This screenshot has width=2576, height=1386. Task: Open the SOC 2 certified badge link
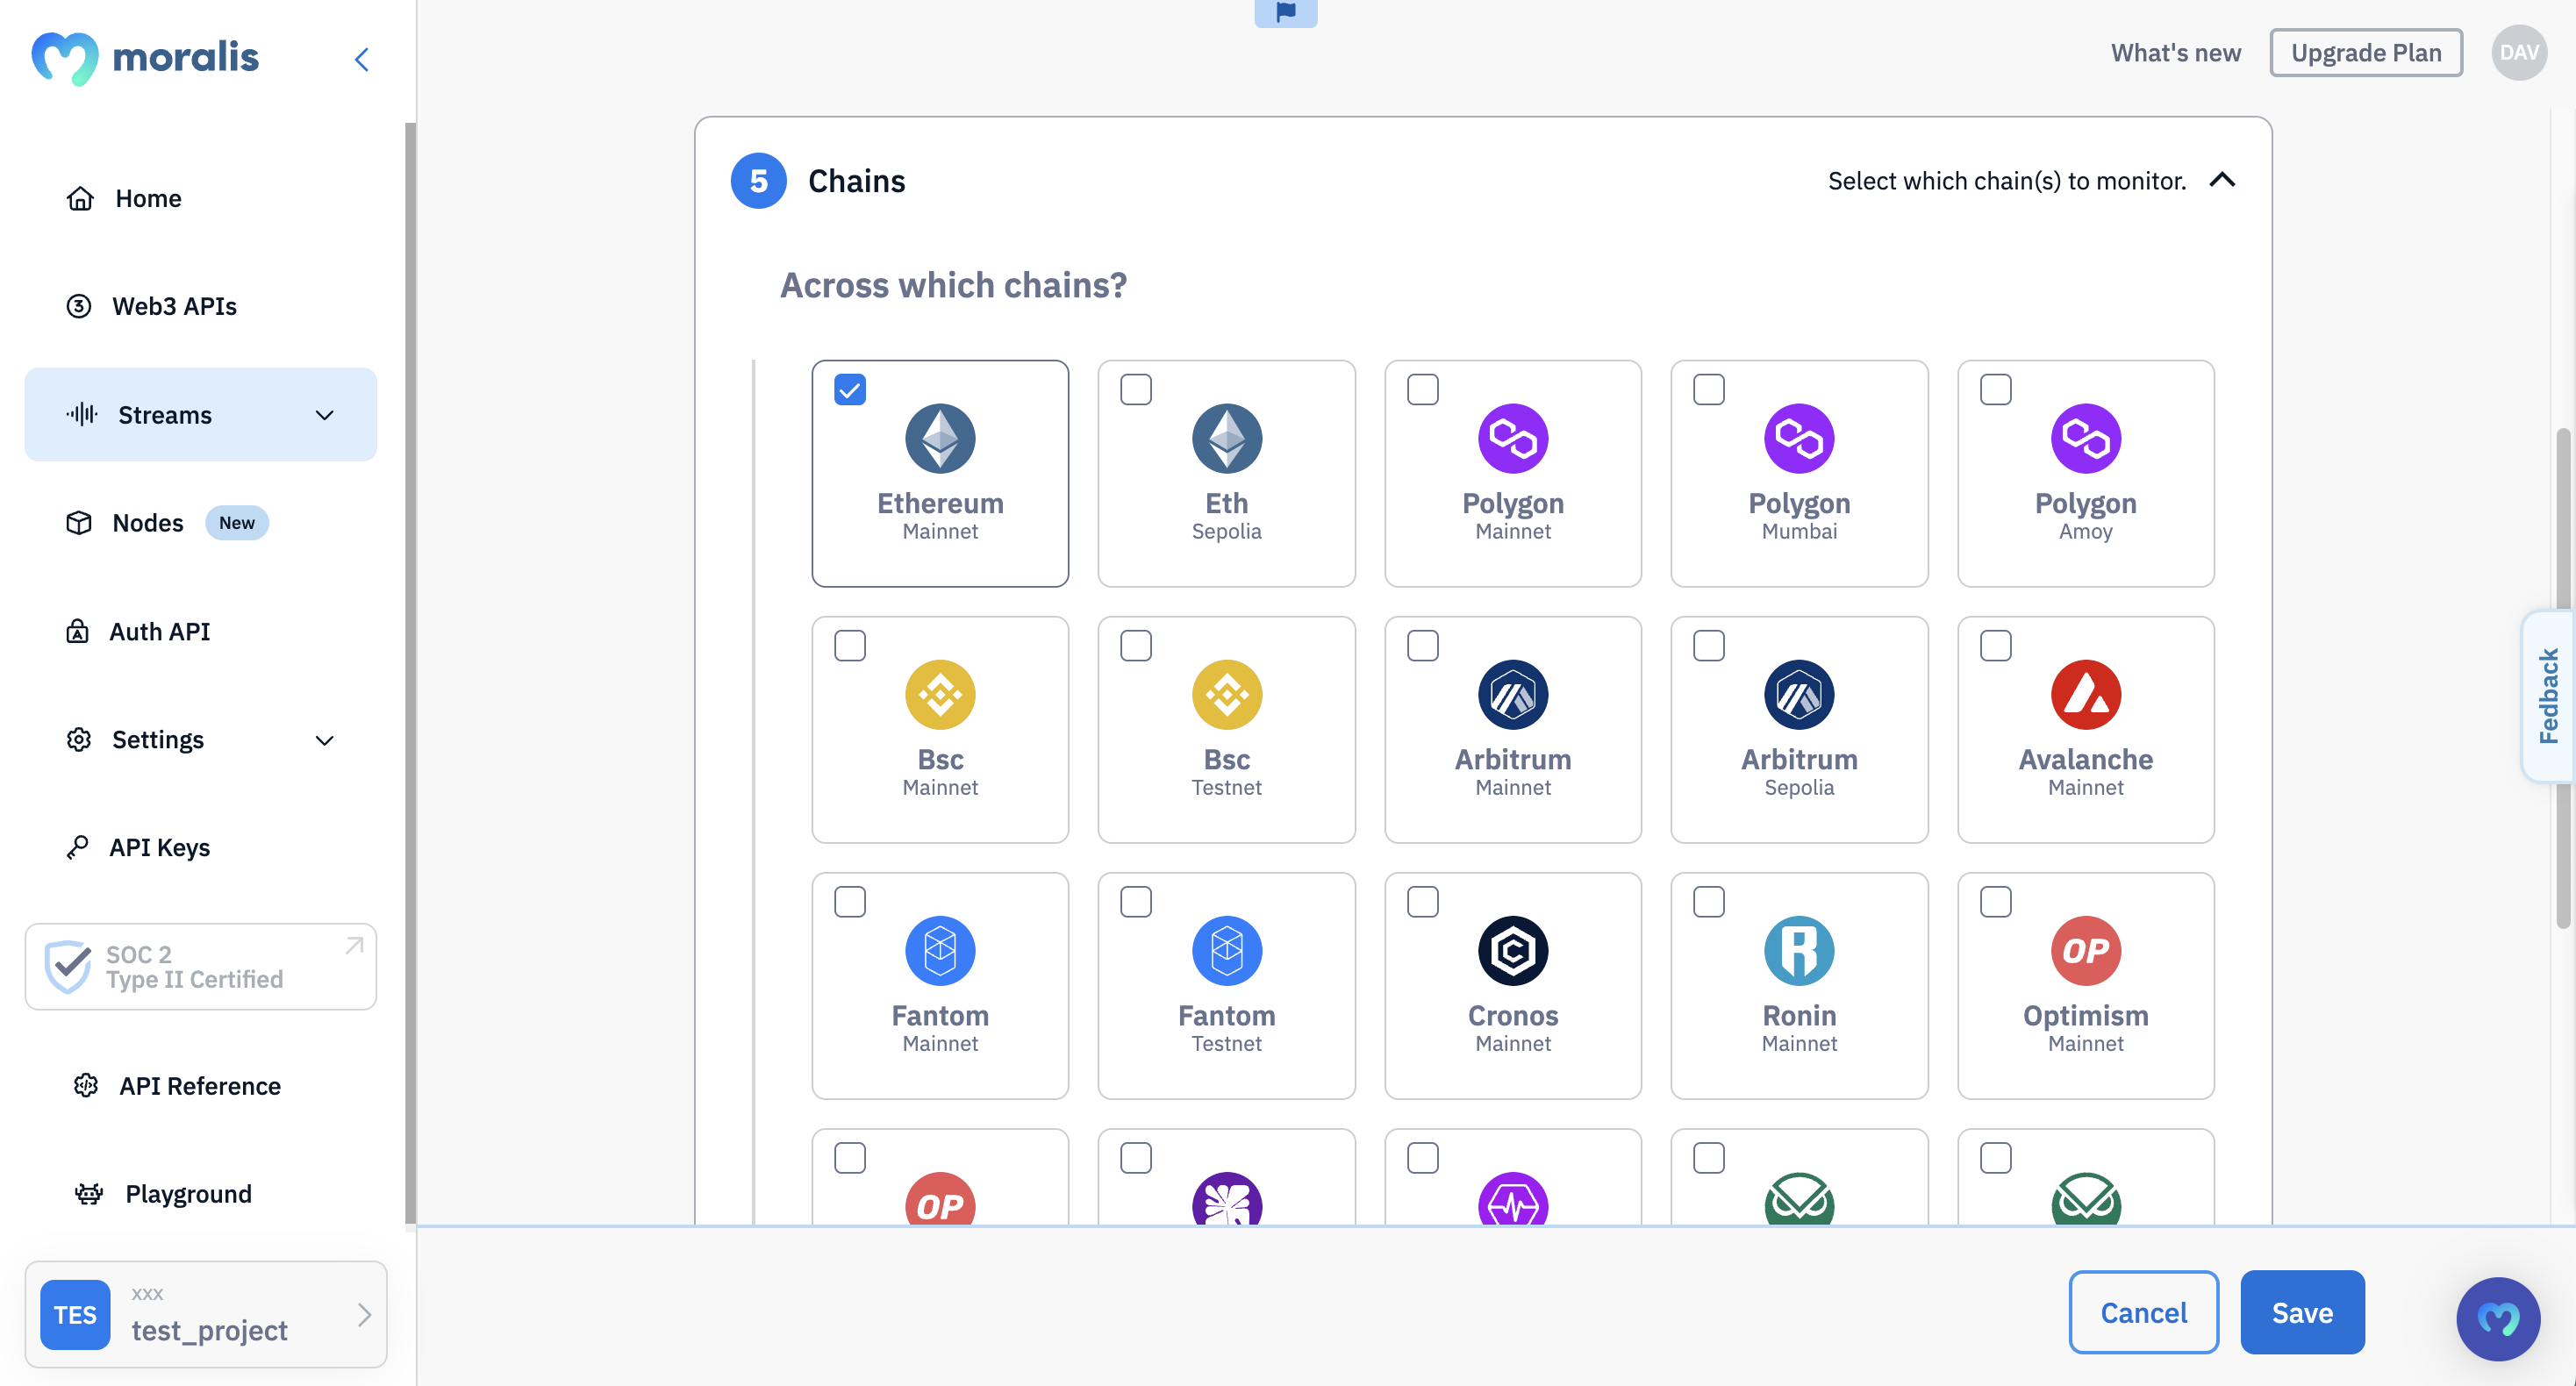point(200,966)
